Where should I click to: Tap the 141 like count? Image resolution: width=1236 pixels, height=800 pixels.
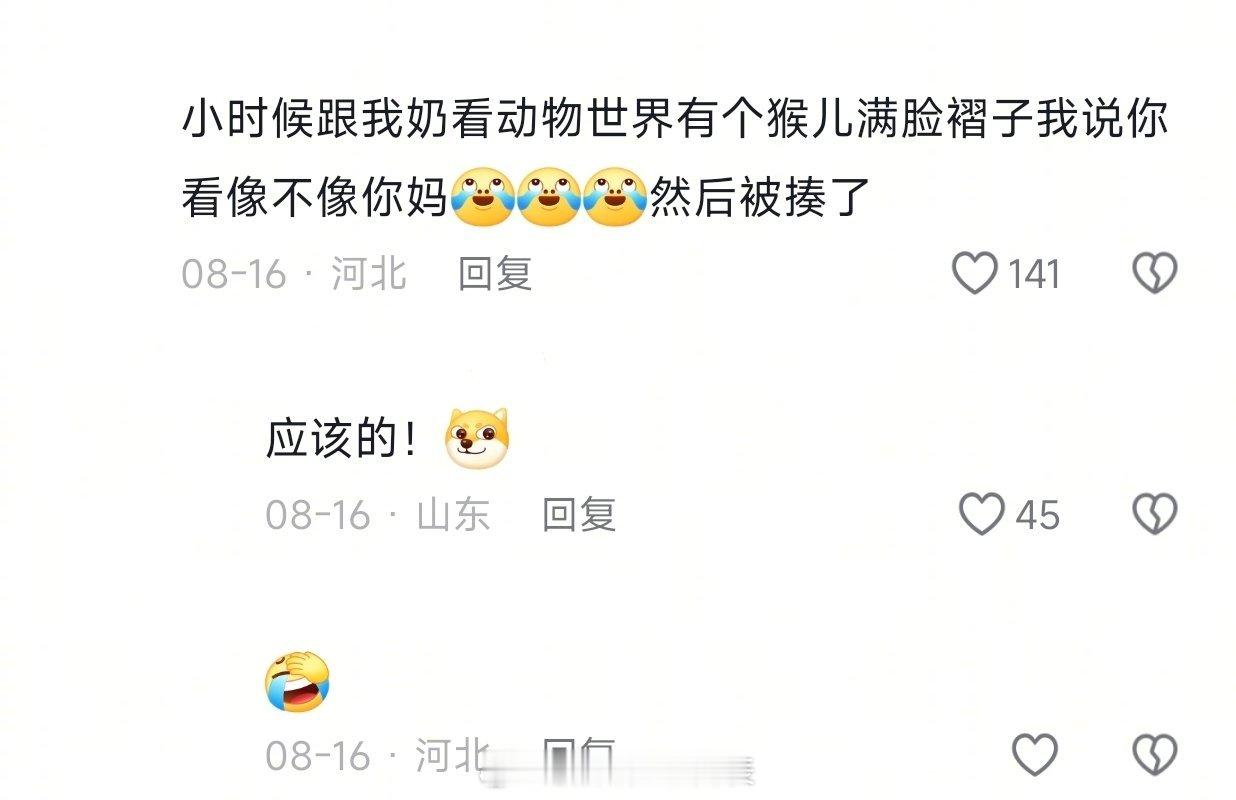(1034, 273)
